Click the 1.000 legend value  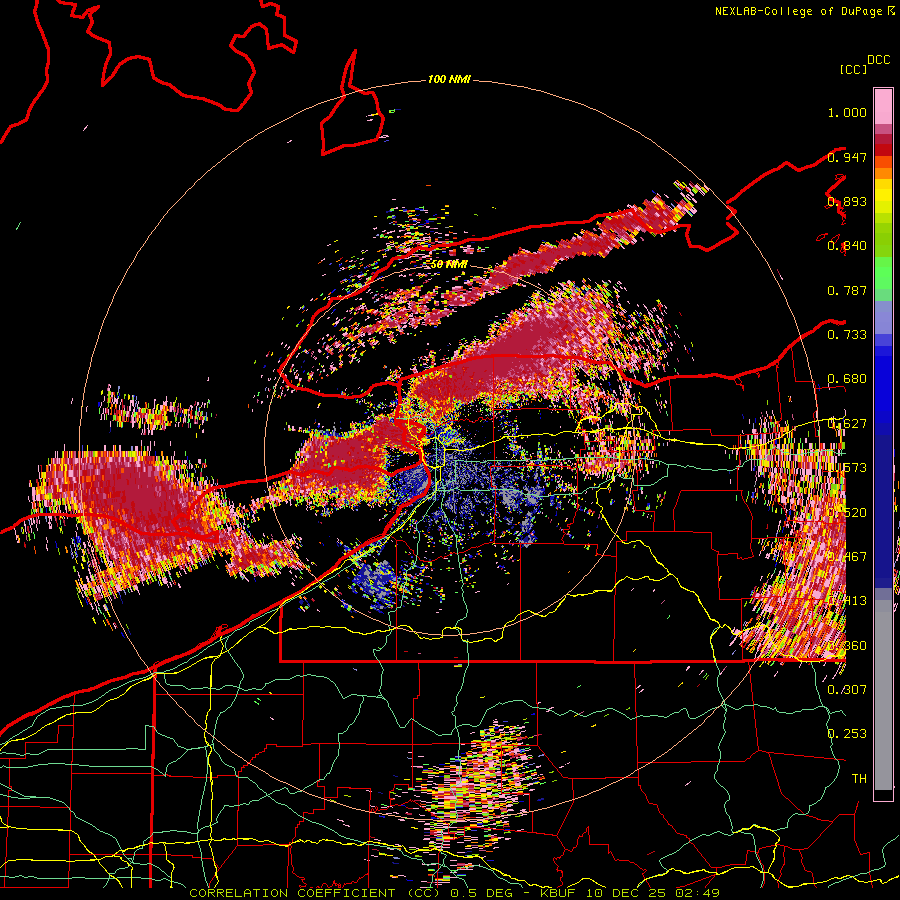click(x=847, y=112)
